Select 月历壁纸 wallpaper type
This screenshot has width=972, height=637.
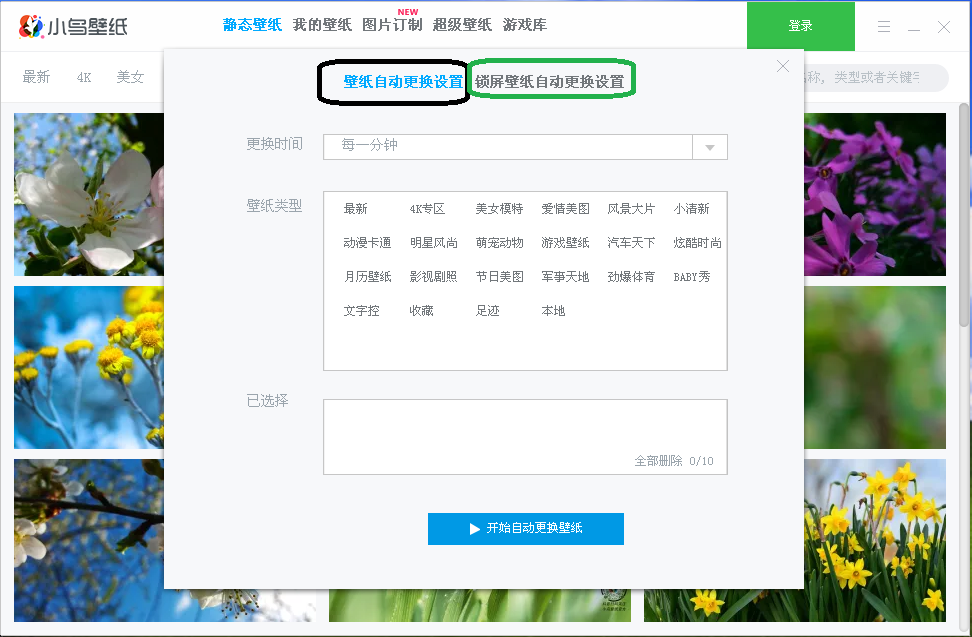[x=367, y=277]
